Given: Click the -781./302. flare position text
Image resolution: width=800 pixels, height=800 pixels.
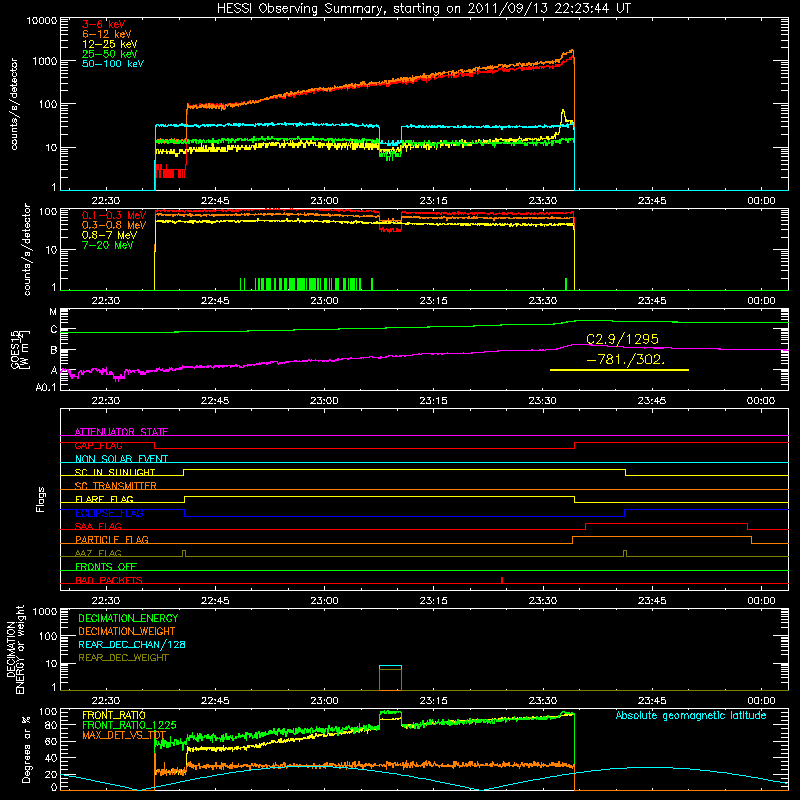Looking at the screenshot, I should (x=626, y=359).
